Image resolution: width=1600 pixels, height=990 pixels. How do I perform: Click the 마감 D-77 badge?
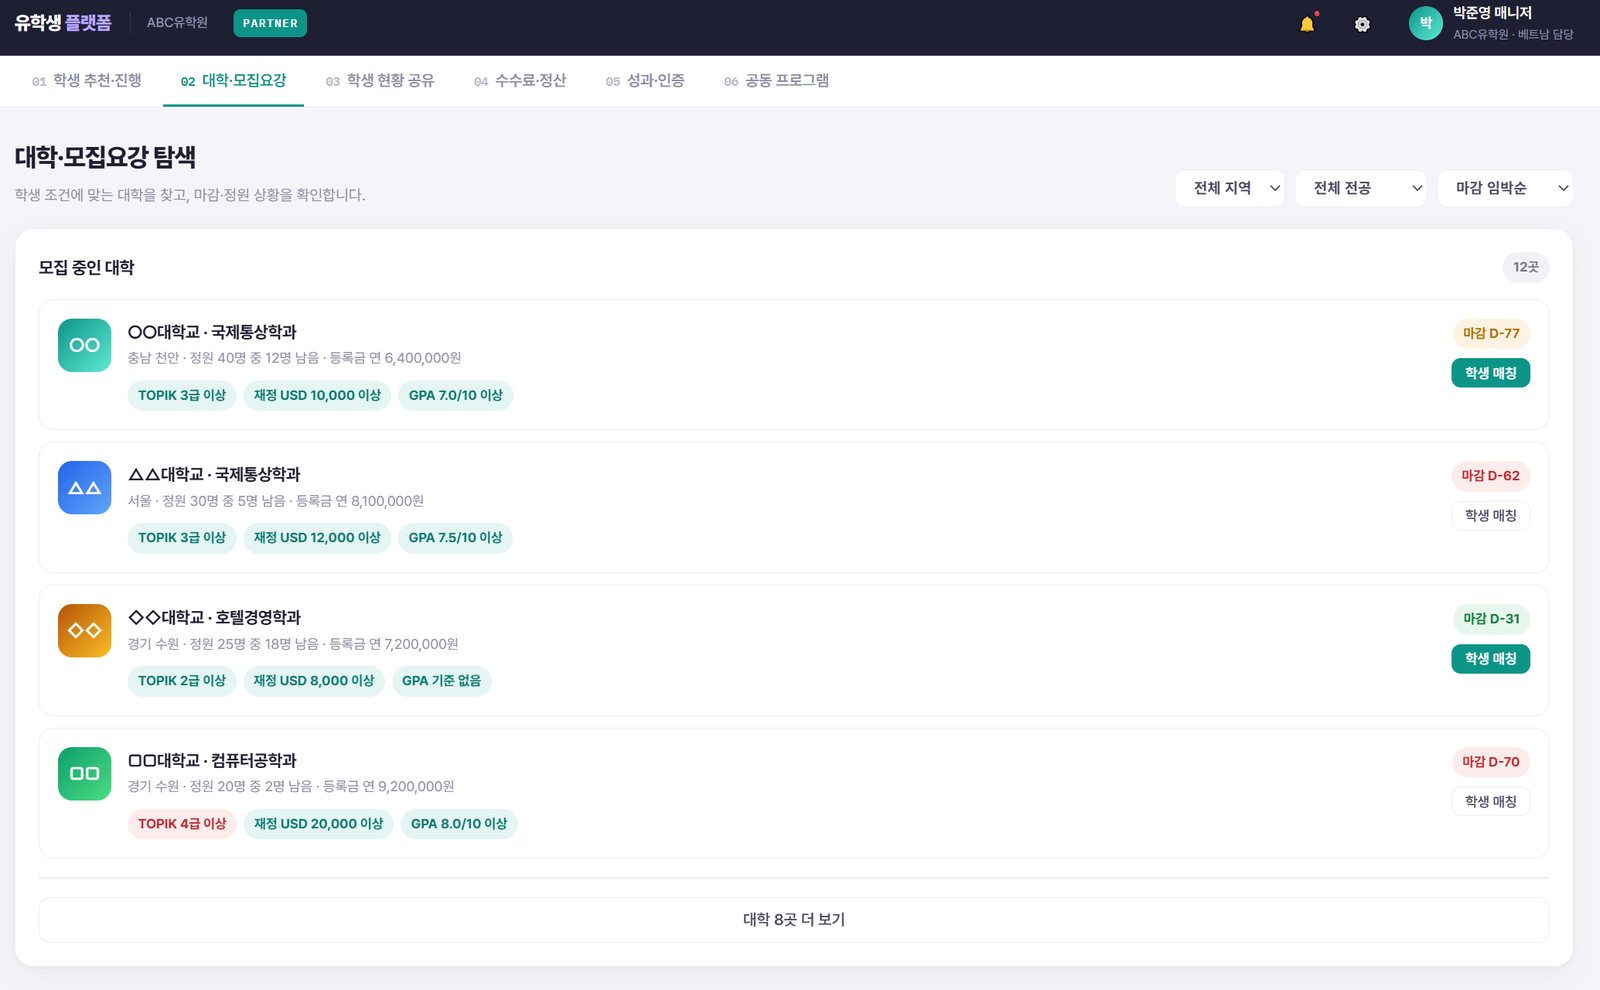pos(1491,333)
